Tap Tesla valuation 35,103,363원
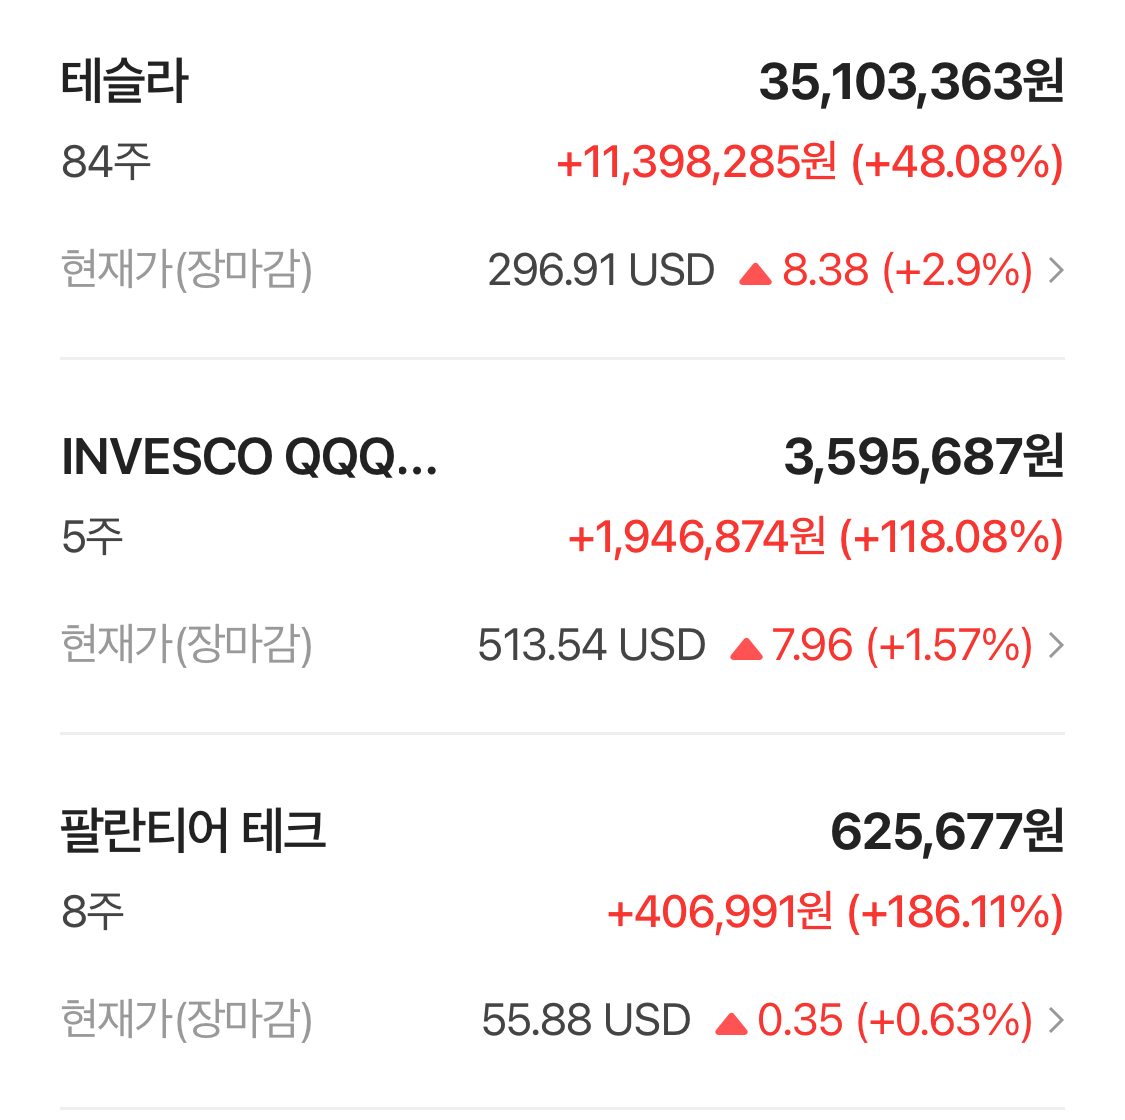1125x1120 pixels. click(910, 82)
